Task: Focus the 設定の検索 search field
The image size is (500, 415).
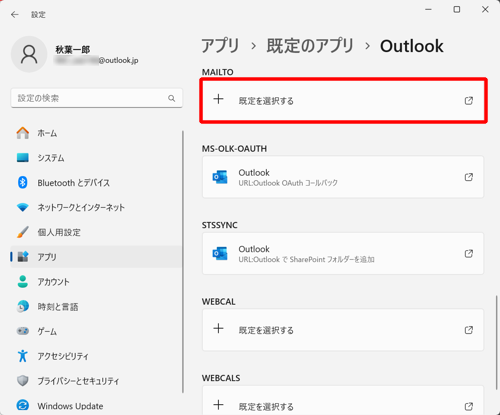Action: [x=97, y=98]
